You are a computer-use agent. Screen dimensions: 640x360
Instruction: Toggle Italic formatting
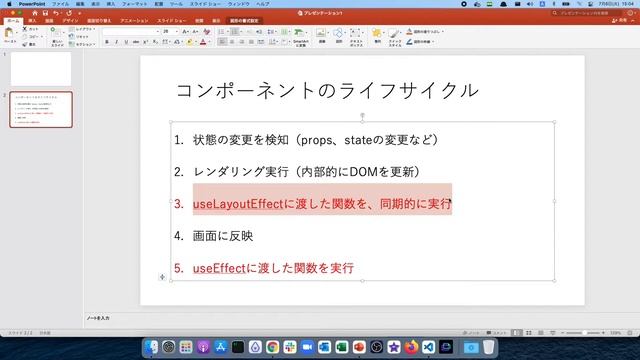click(116, 42)
